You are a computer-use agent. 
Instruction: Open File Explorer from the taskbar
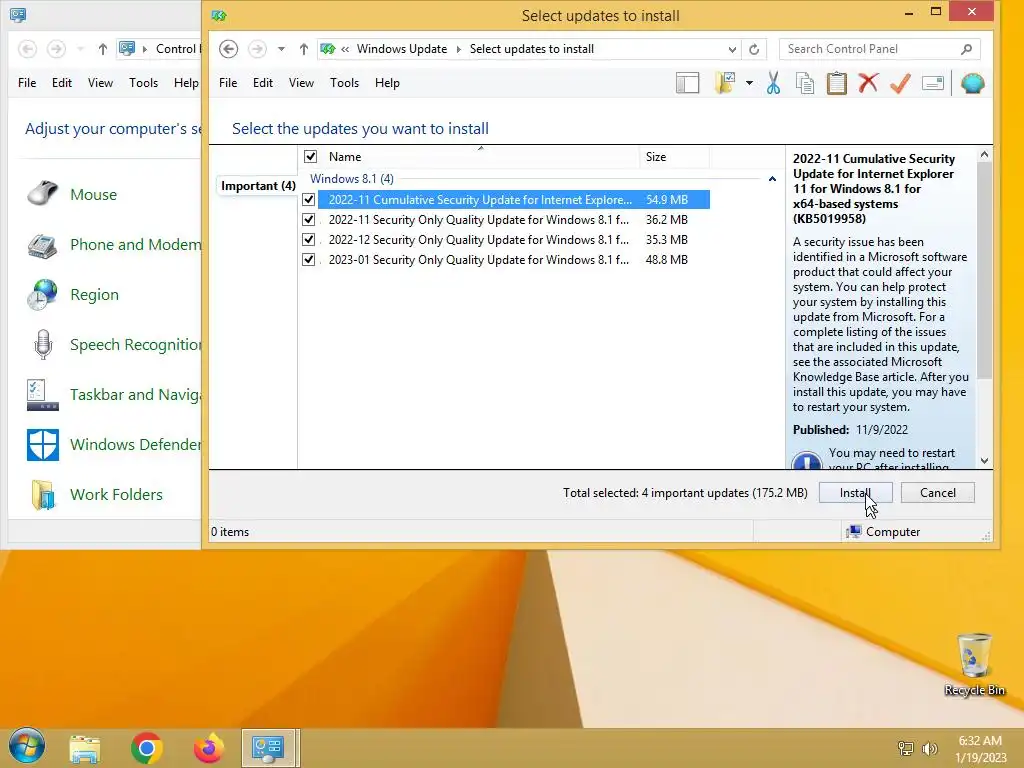pyautogui.click(x=85, y=748)
